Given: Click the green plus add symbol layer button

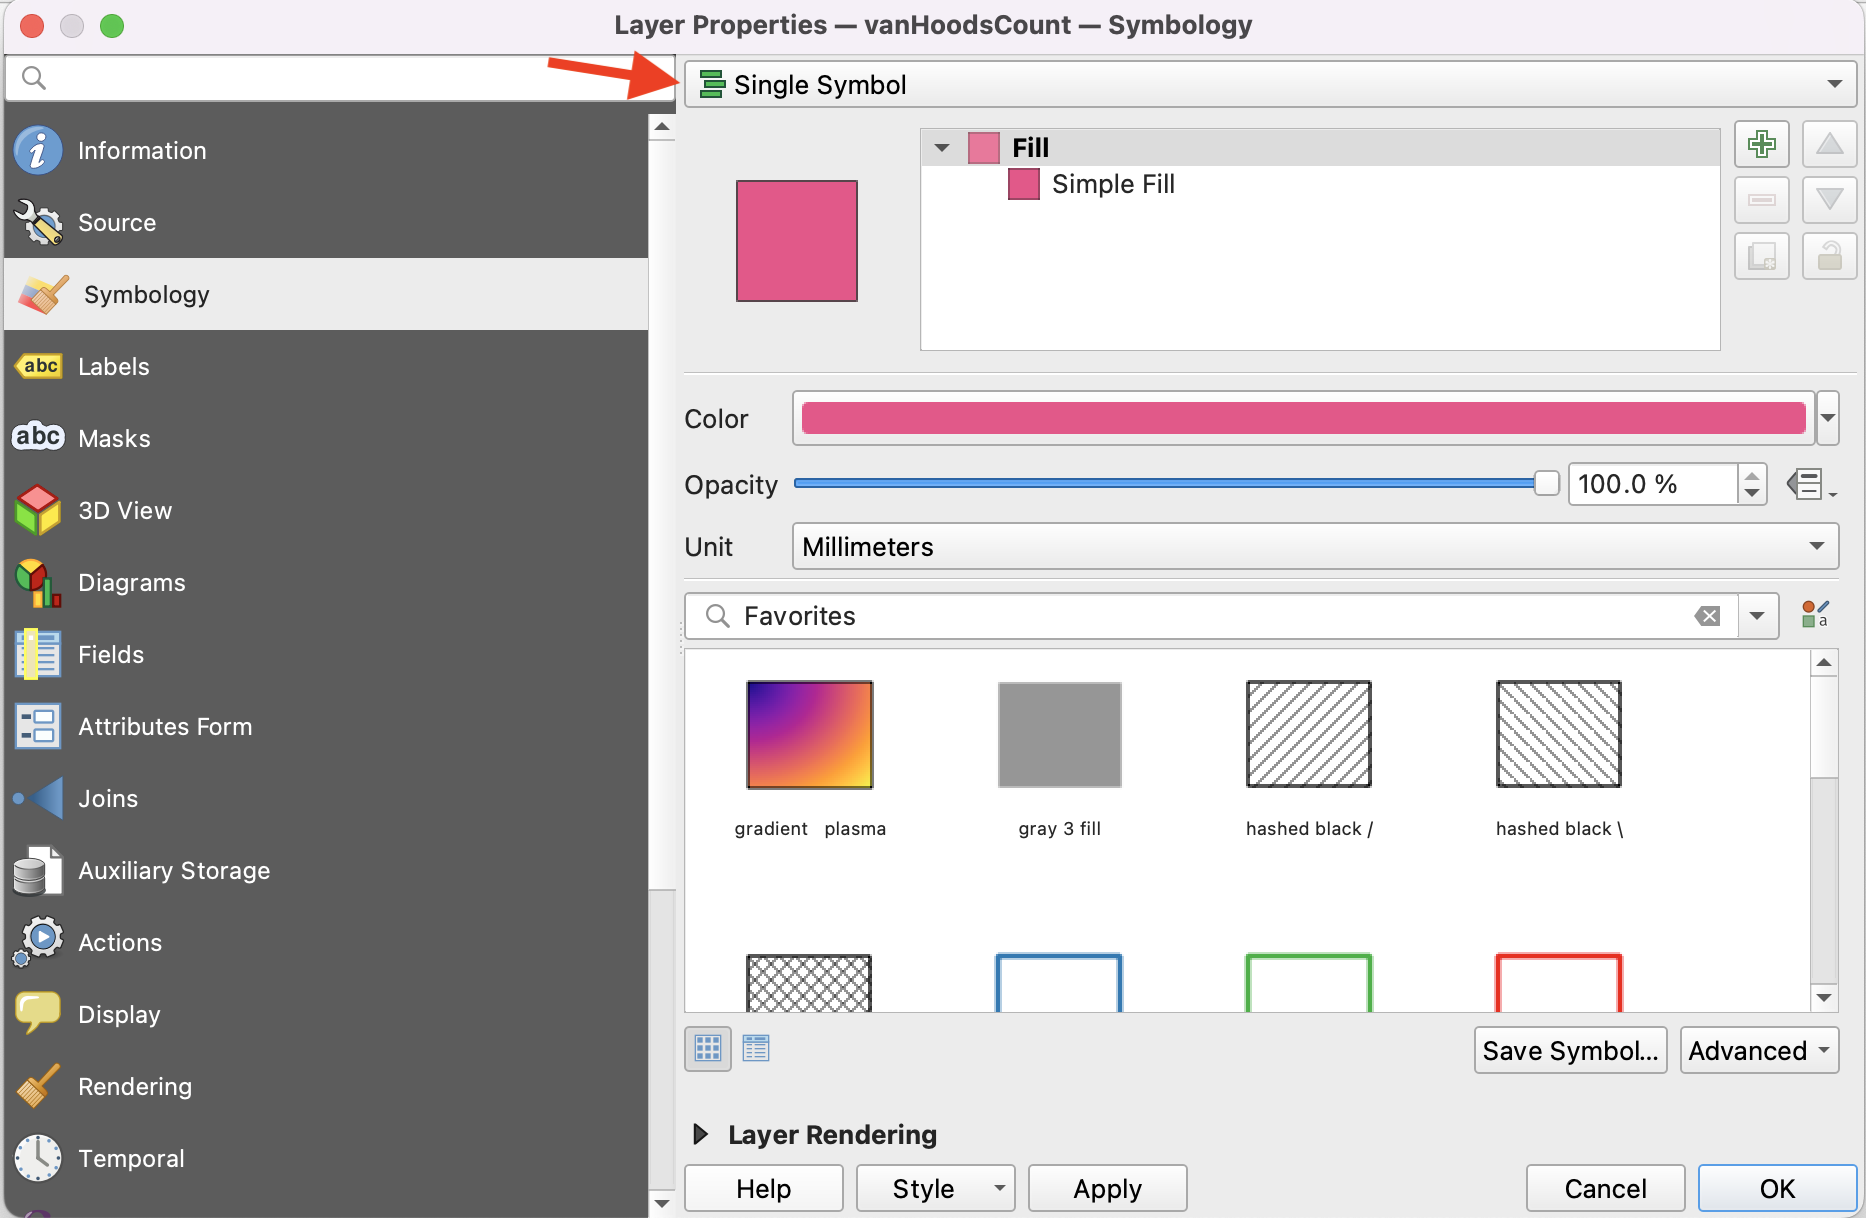Looking at the screenshot, I should click(1761, 145).
